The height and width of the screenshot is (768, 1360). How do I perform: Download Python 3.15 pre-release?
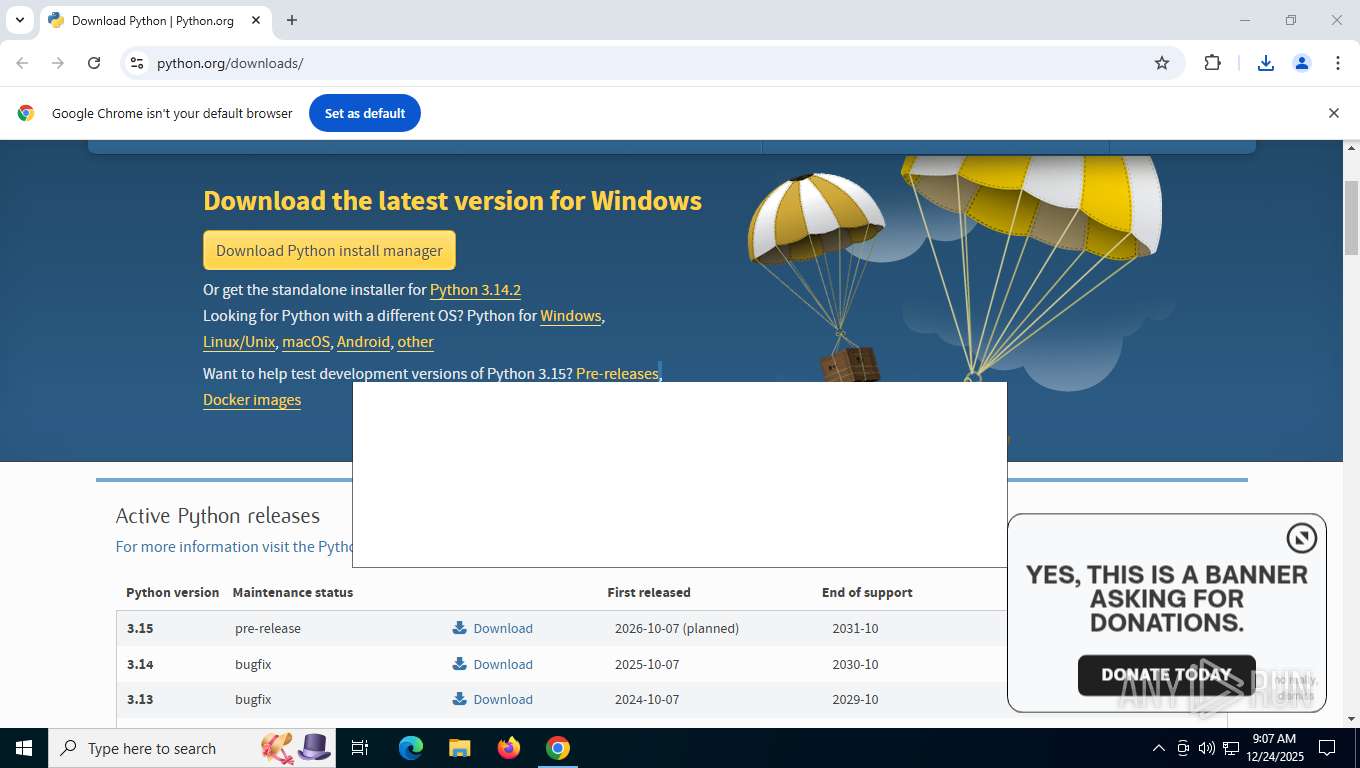503,628
